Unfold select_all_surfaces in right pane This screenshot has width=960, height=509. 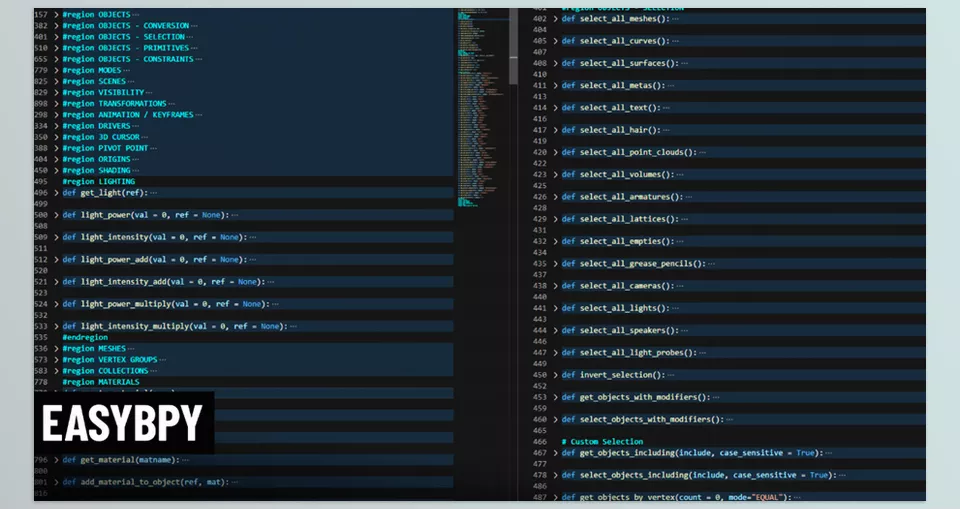pos(556,63)
